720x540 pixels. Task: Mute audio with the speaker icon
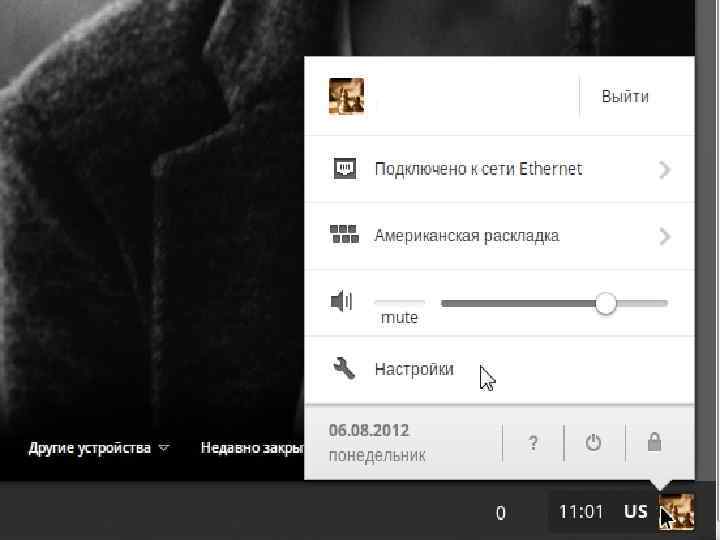pos(342,302)
